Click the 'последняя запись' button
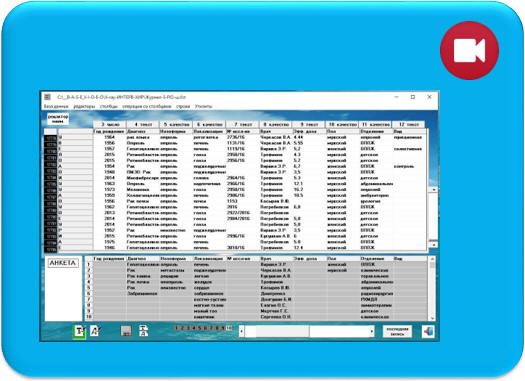 [x=397, y=331]
